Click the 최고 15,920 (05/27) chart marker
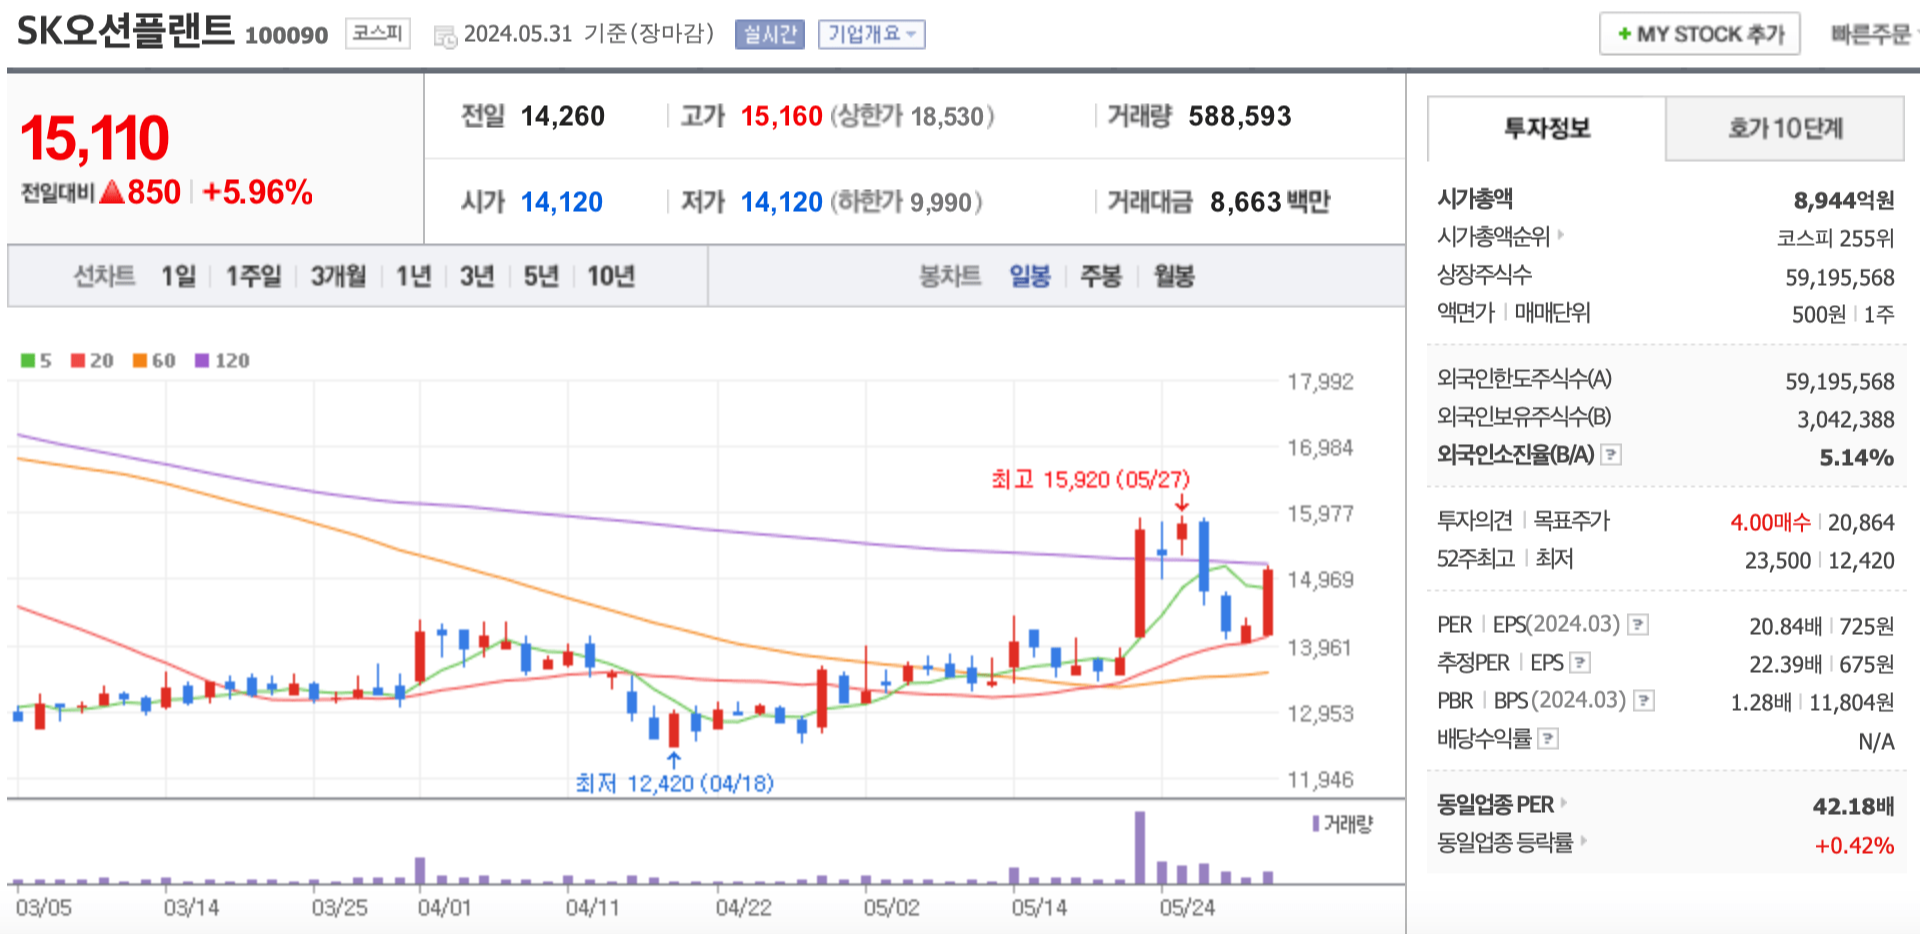The image size is (1920, 934). coord(1091,480)
